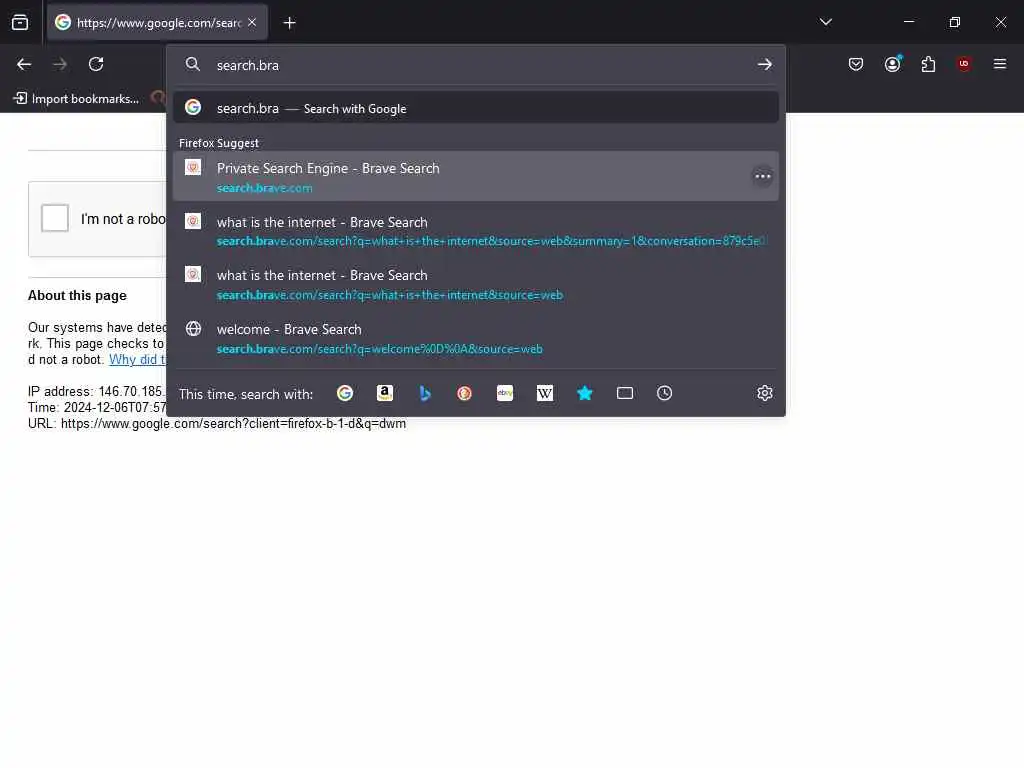Restore down the Firefox window
Viewport: 1024px width, 768px height.
pyautogui.click(x=955, y=22)
